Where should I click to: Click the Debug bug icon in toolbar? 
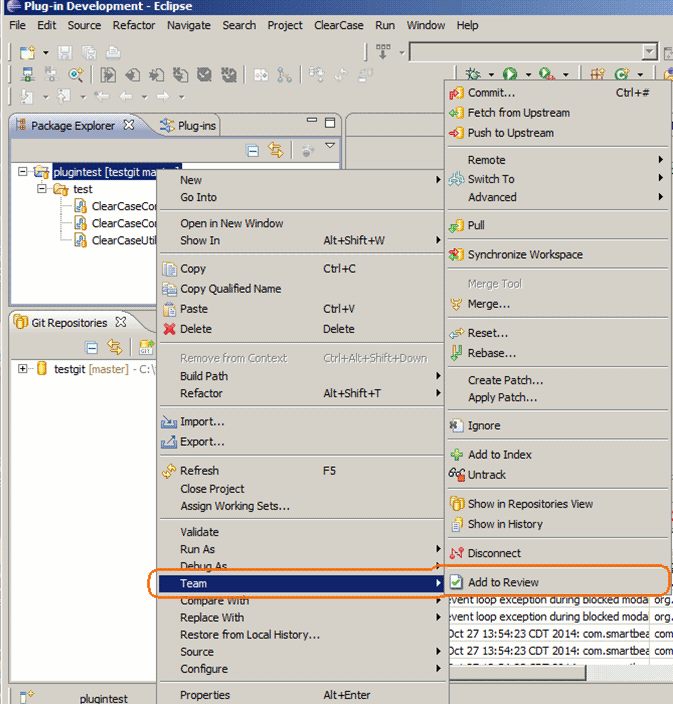pos(473,74)
